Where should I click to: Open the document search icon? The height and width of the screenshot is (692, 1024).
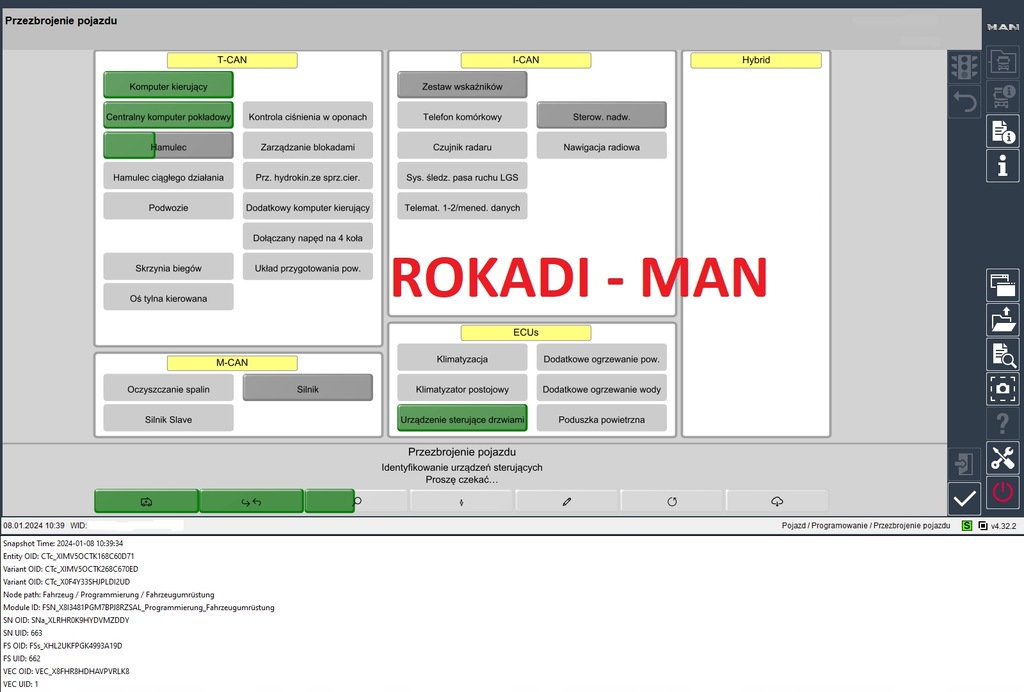(1002, 354)
